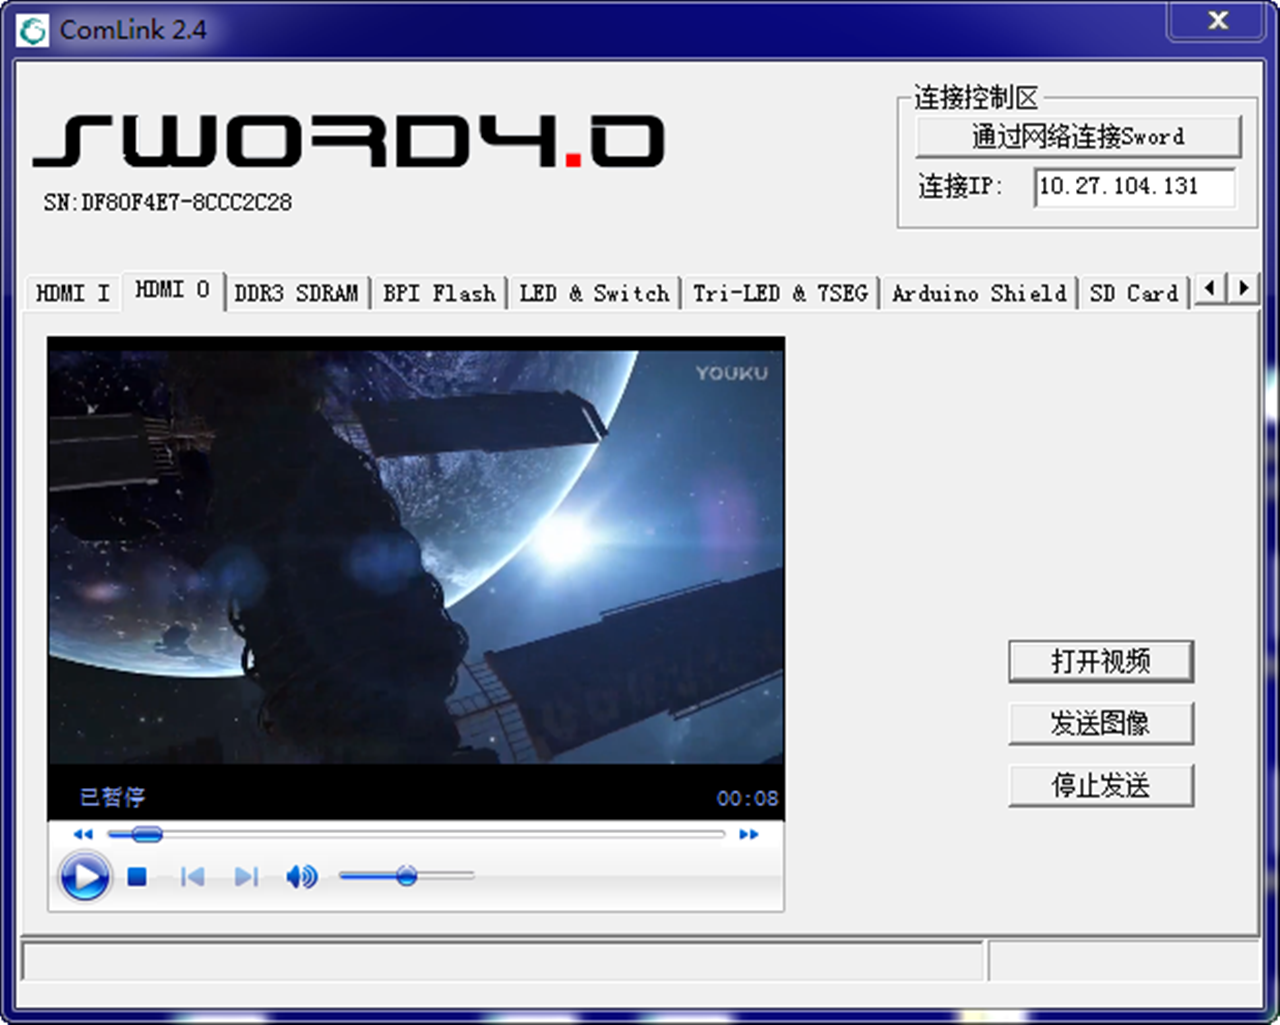Image resolution: width=1280 pixels, height=1025 pixels.
Task: Focus the 连接IP address field
Action: pyautogui.click(x=1134, y=186)
